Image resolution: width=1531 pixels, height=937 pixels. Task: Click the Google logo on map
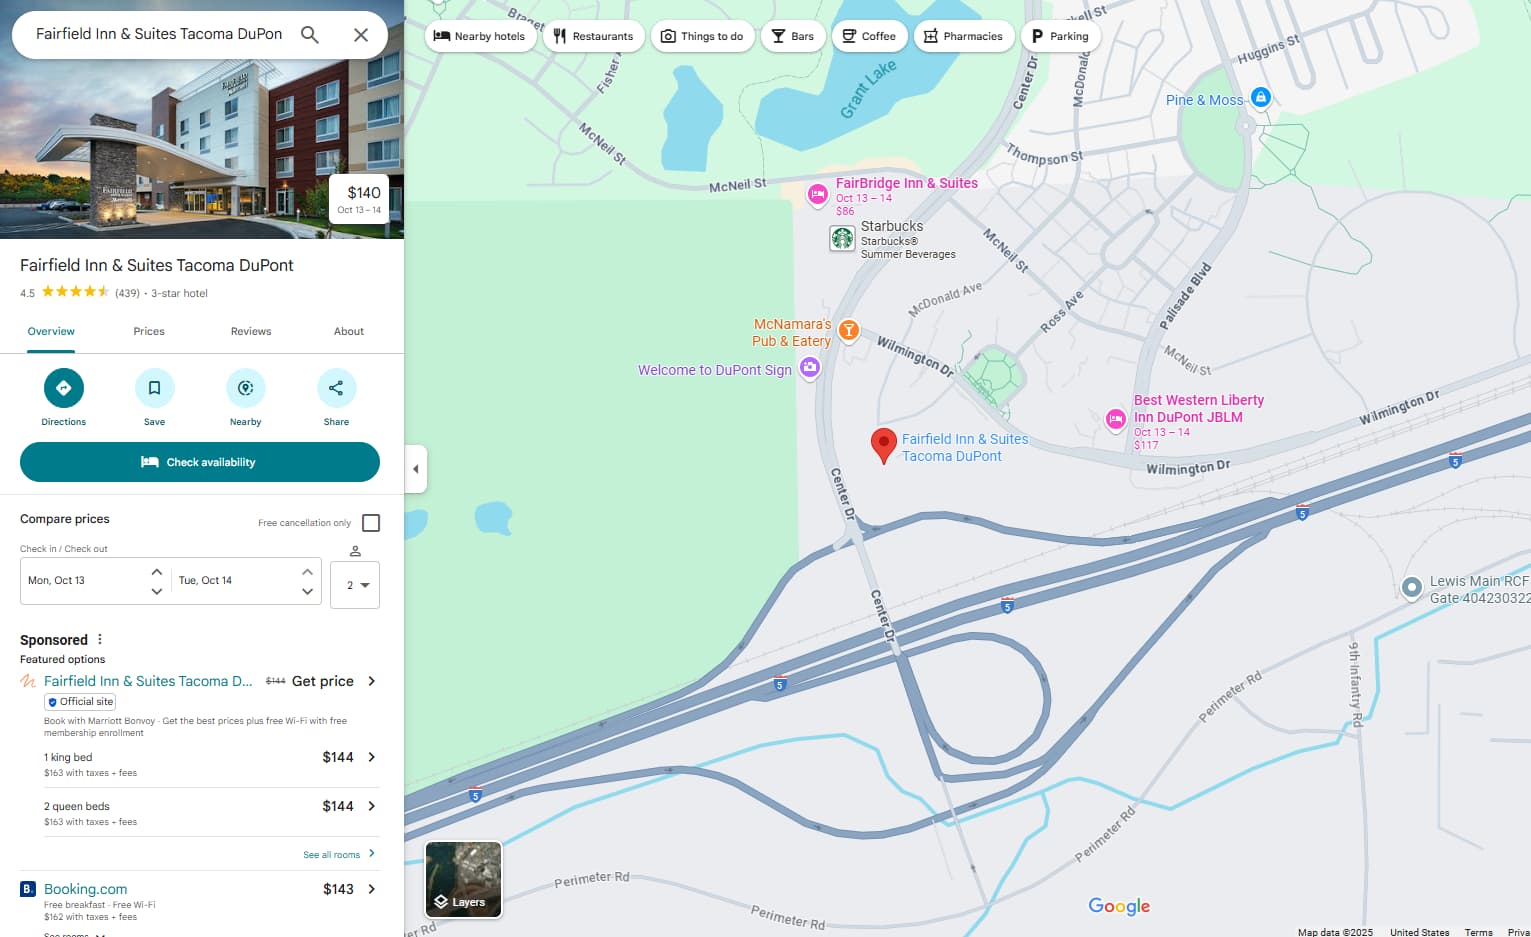pos(1119,906)
